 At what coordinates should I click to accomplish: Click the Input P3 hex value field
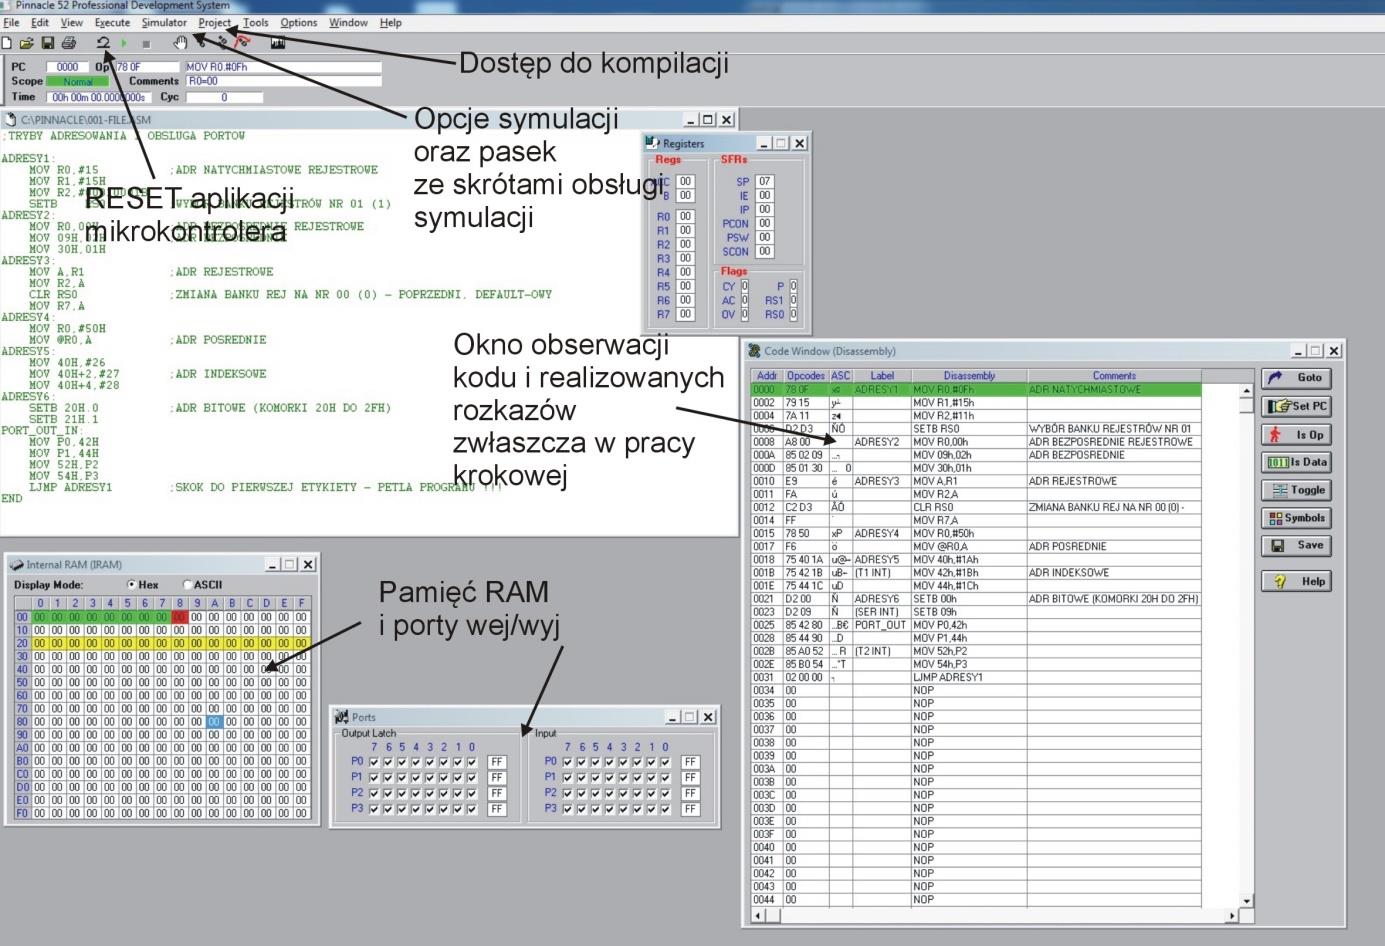pos(690,810)
